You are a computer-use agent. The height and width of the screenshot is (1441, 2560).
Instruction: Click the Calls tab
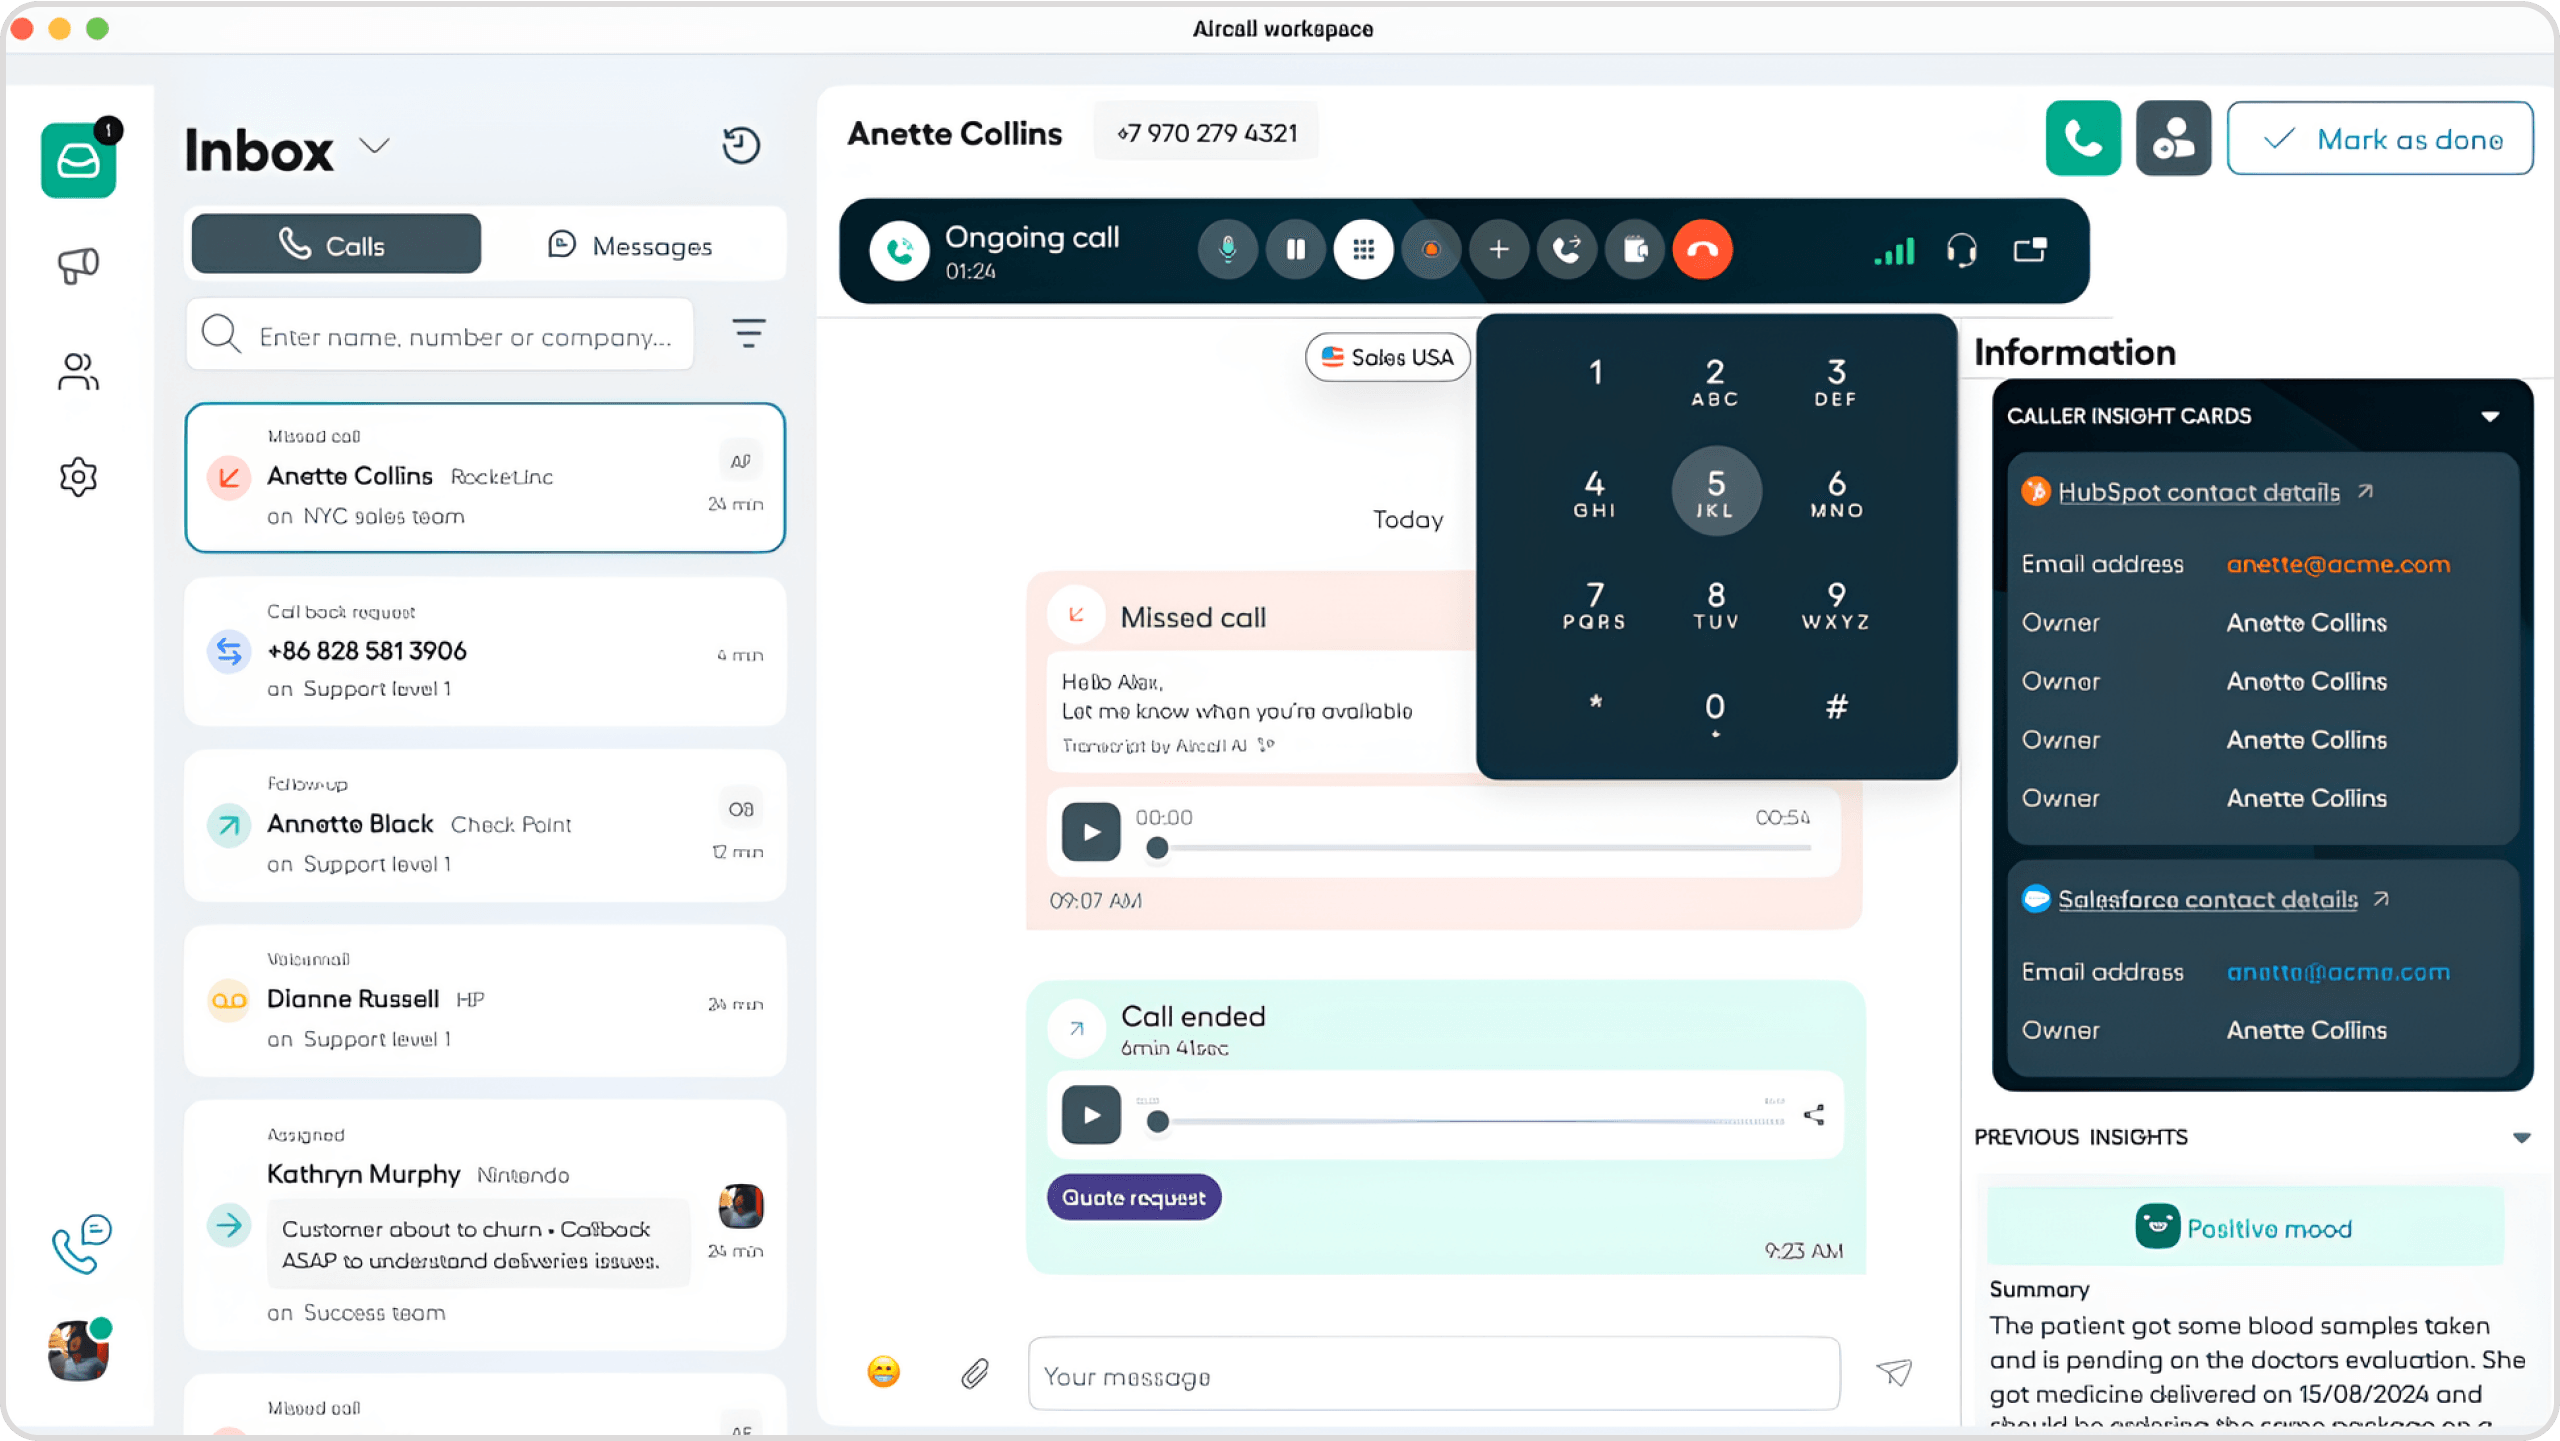pyautogui.click(x=336, y=244)
